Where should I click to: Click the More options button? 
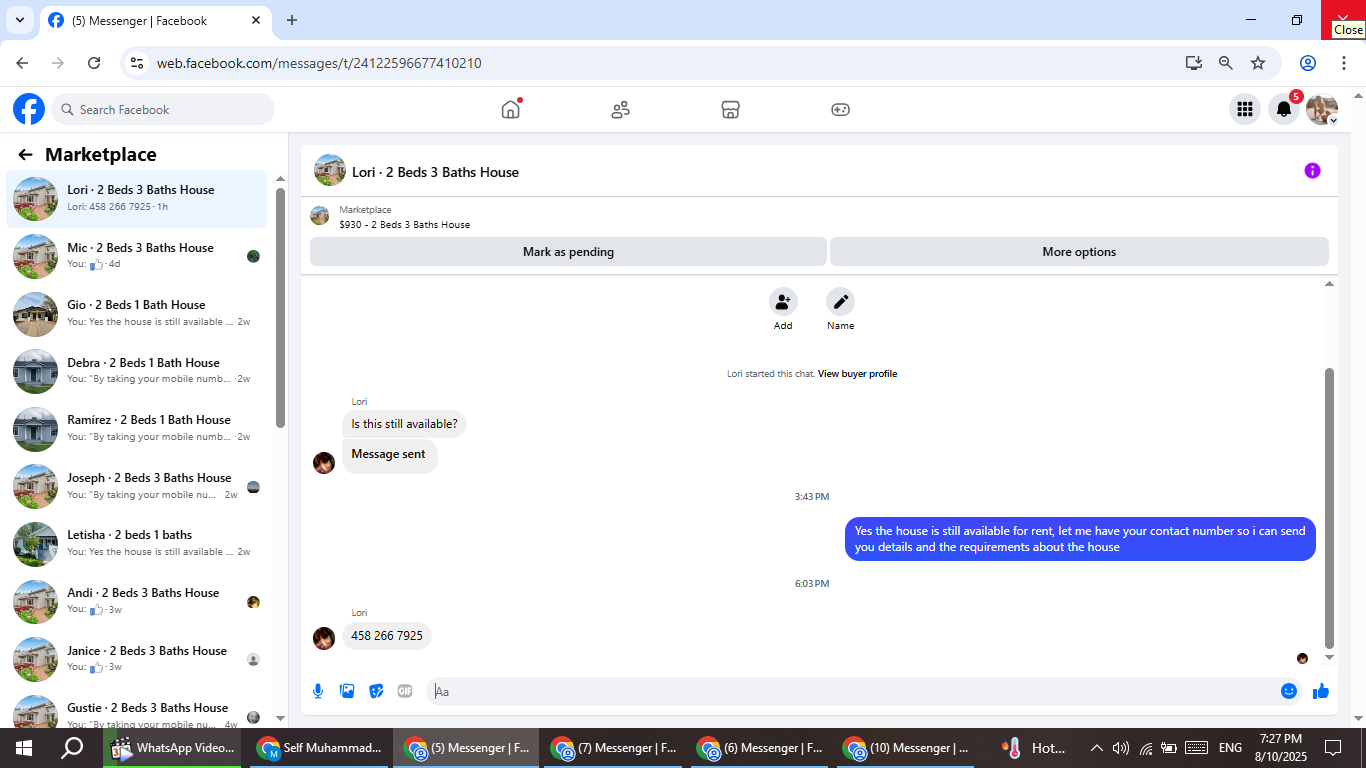pos(1079,252)
